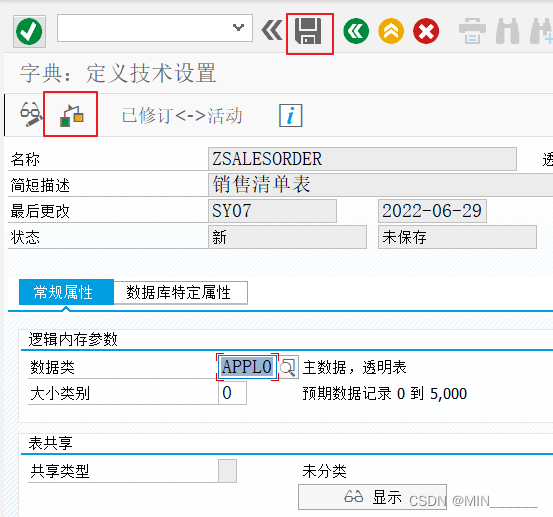
Task: Collapse the command field with double-chevron
Action: (272, 30)
